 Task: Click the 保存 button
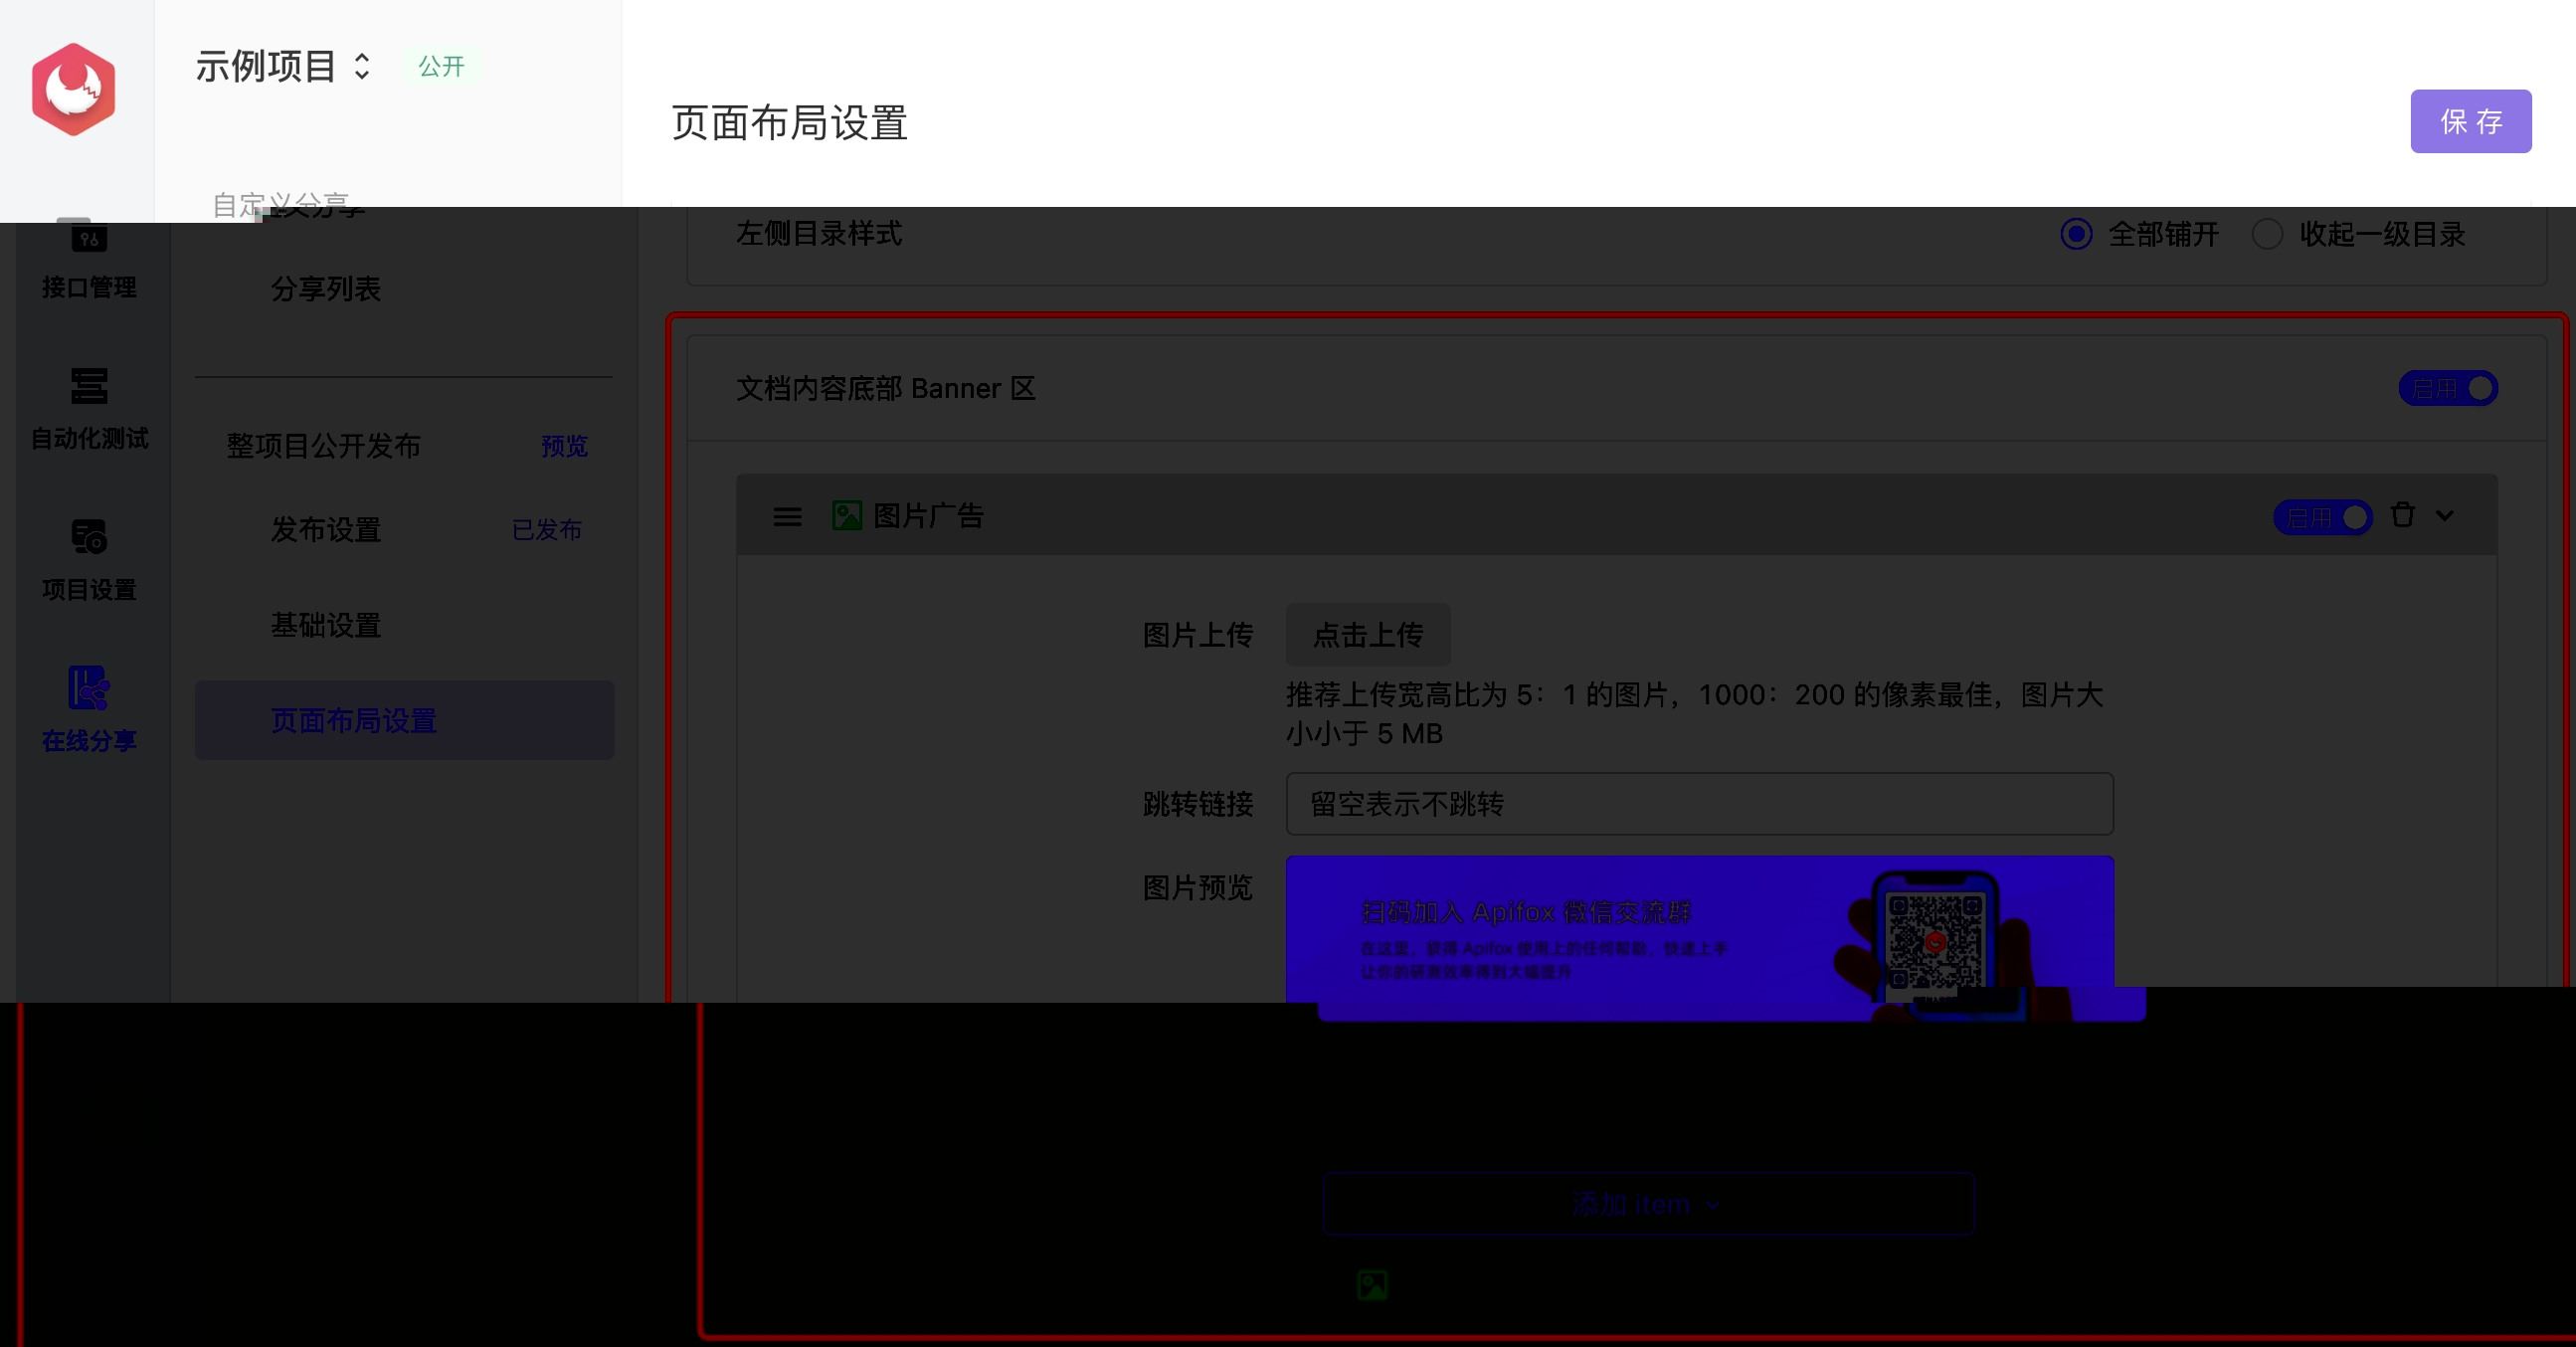tap(2470, 122)
